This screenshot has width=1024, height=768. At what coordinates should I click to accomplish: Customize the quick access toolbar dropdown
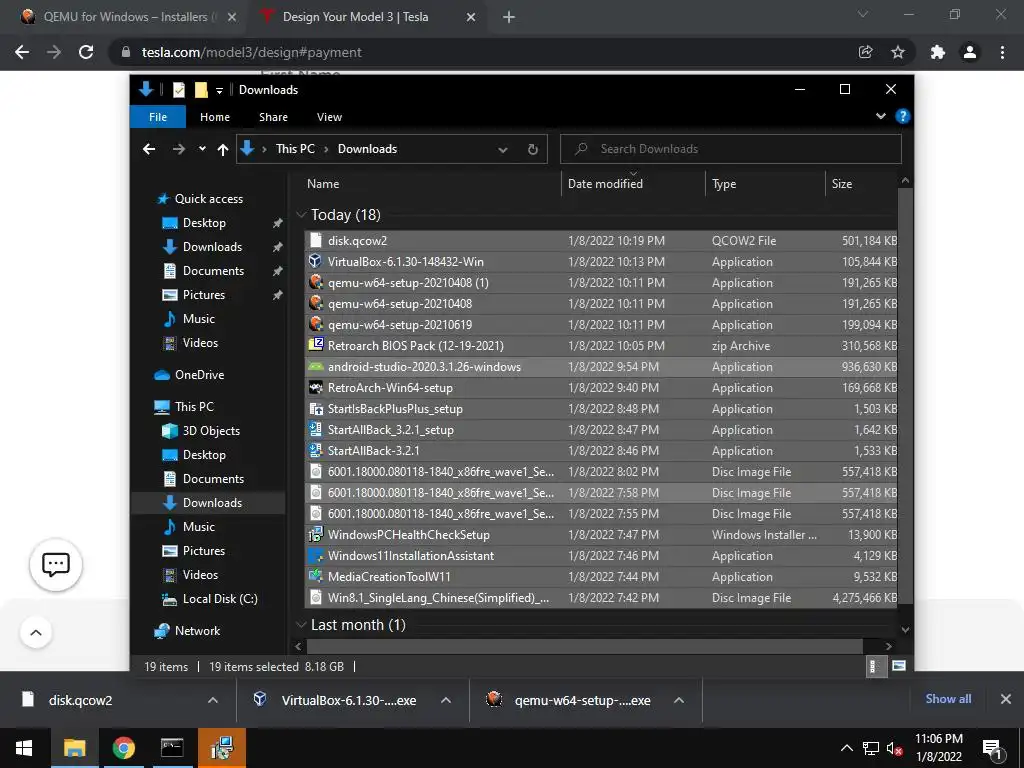[219, 91]
